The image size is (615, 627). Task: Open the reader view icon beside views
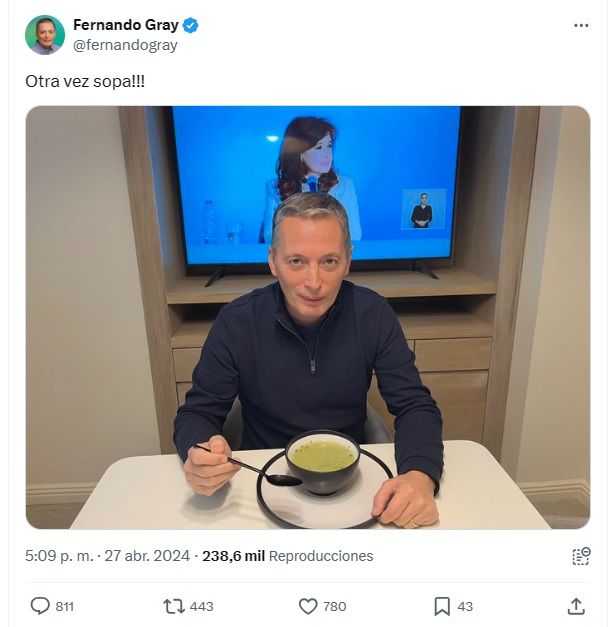point(581,556)
